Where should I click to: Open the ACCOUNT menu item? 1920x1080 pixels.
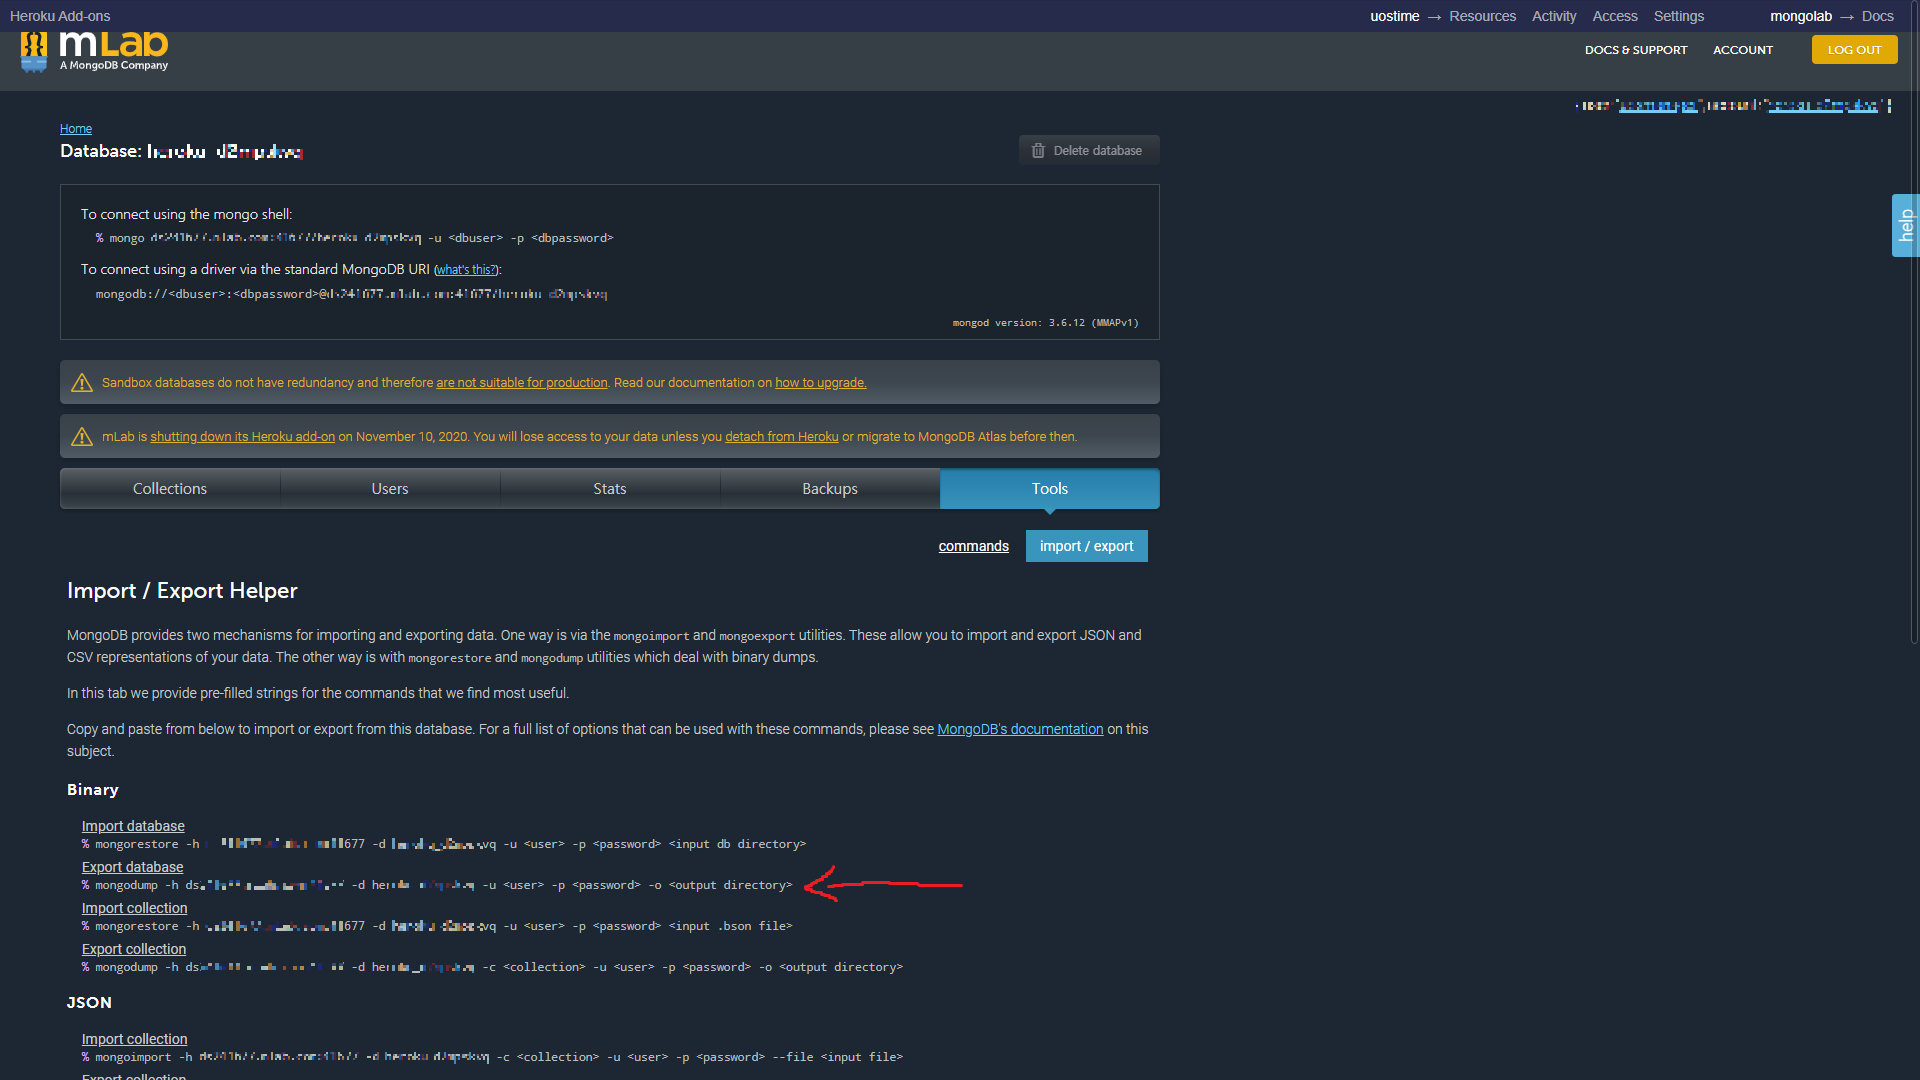1742,50
